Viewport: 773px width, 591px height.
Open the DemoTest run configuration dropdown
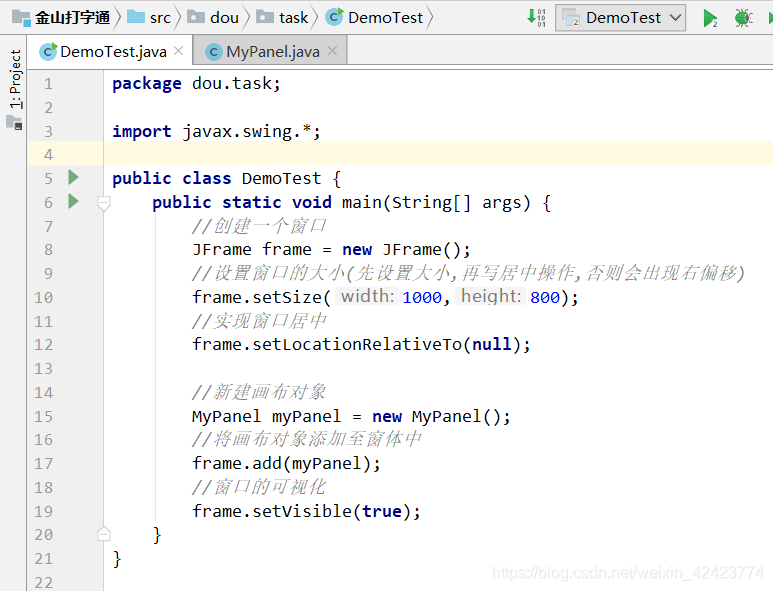tap(621, 18)
